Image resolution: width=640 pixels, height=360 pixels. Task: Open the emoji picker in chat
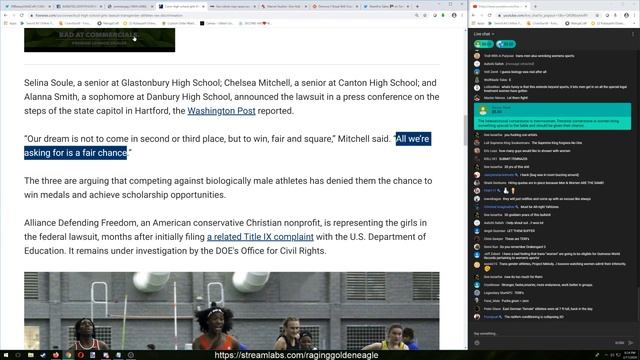pos(477,343)
